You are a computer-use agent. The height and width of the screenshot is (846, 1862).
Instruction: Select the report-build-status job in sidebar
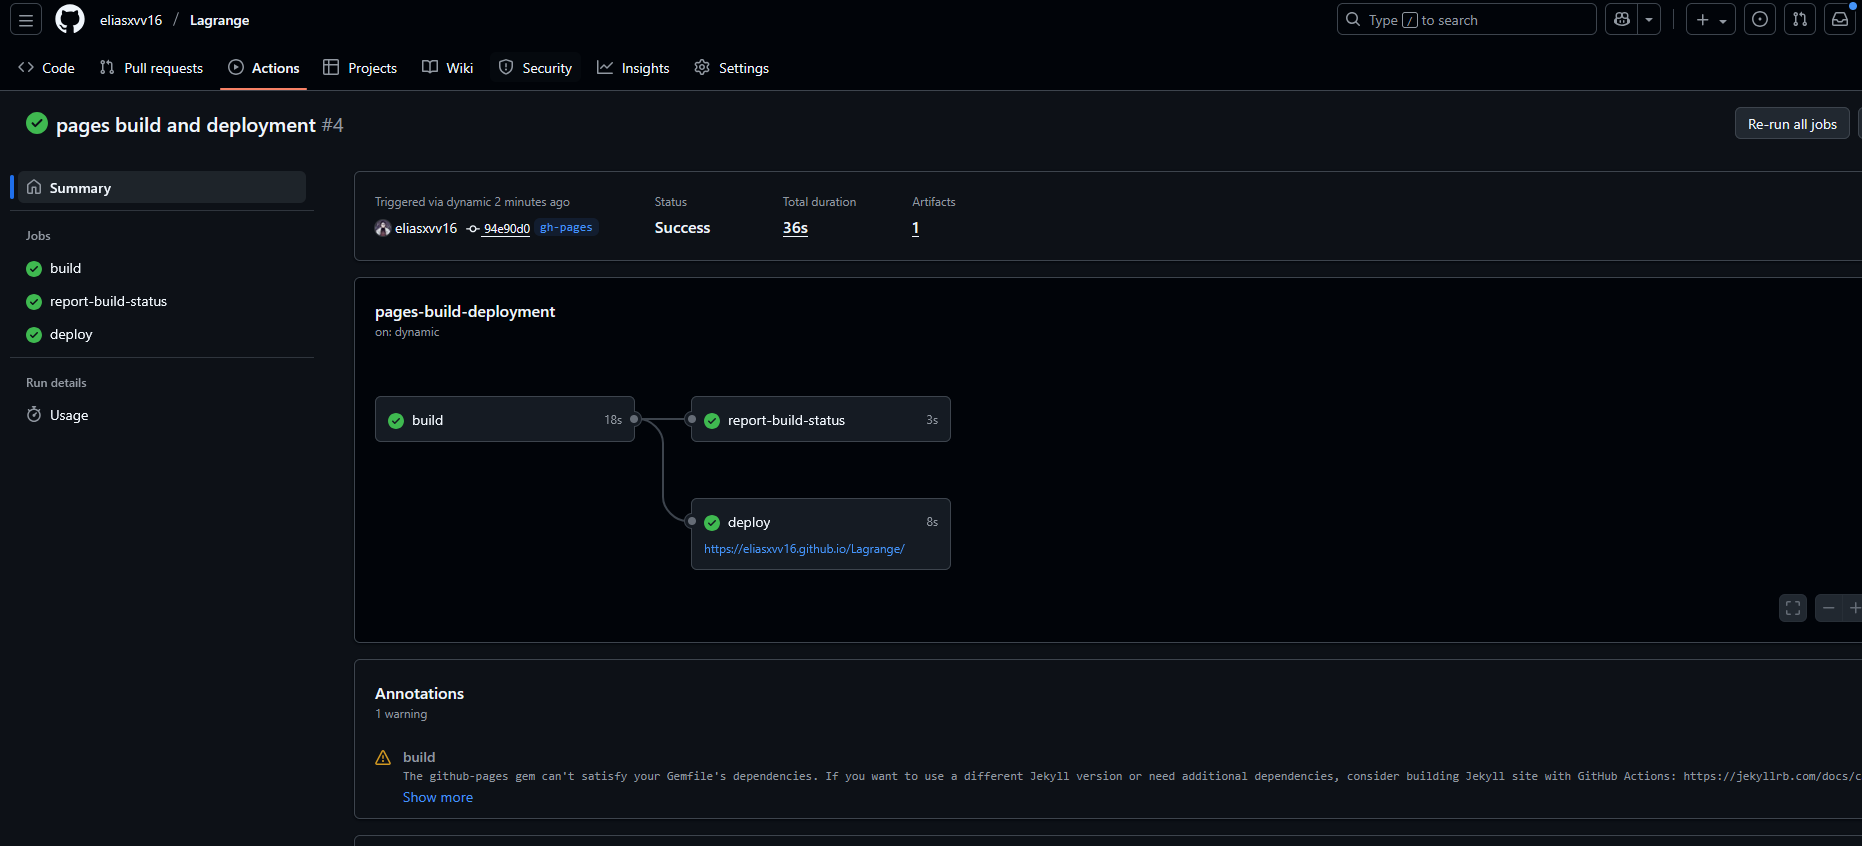tap(108, 301)
